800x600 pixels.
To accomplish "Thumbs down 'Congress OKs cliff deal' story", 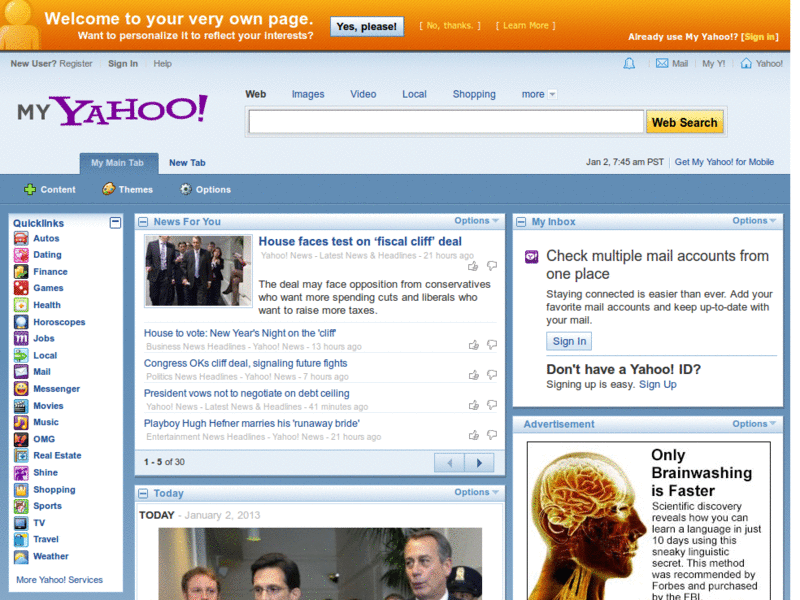I will [492, 375].
